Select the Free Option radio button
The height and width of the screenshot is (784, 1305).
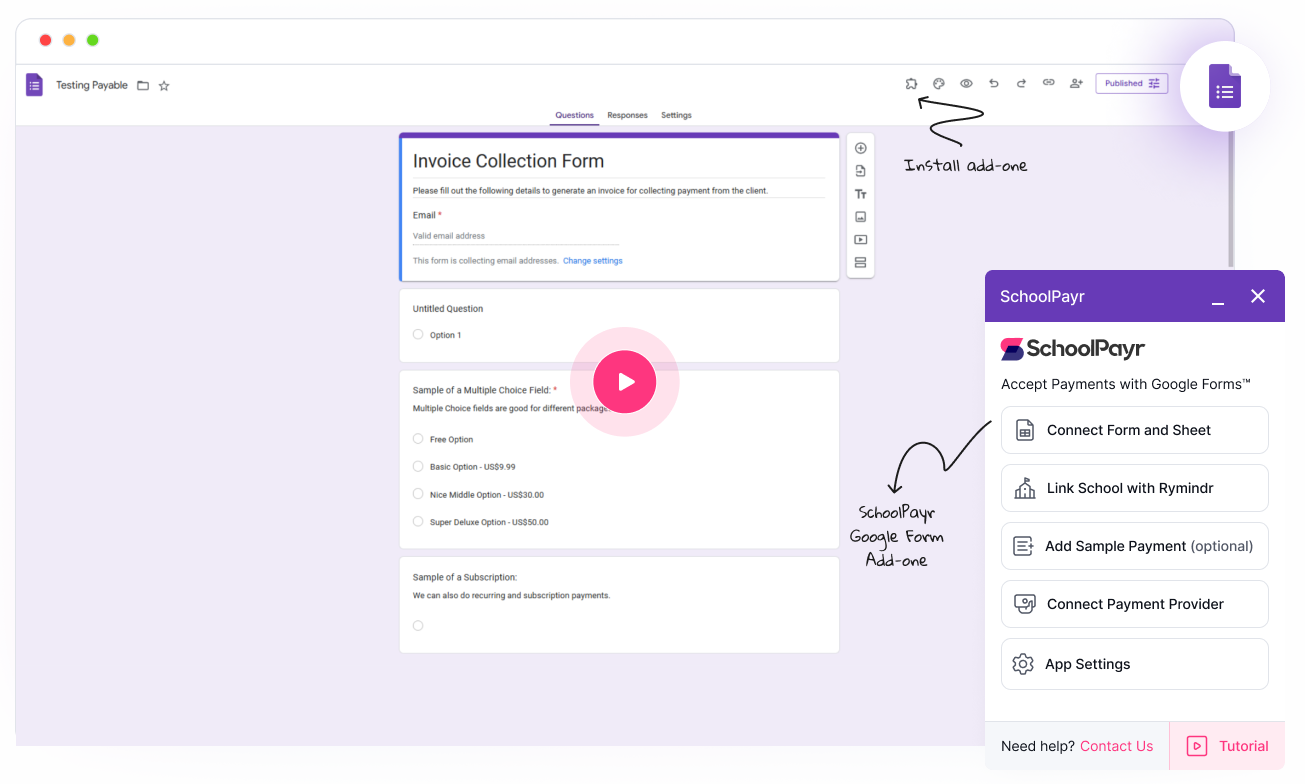[418, 439]
